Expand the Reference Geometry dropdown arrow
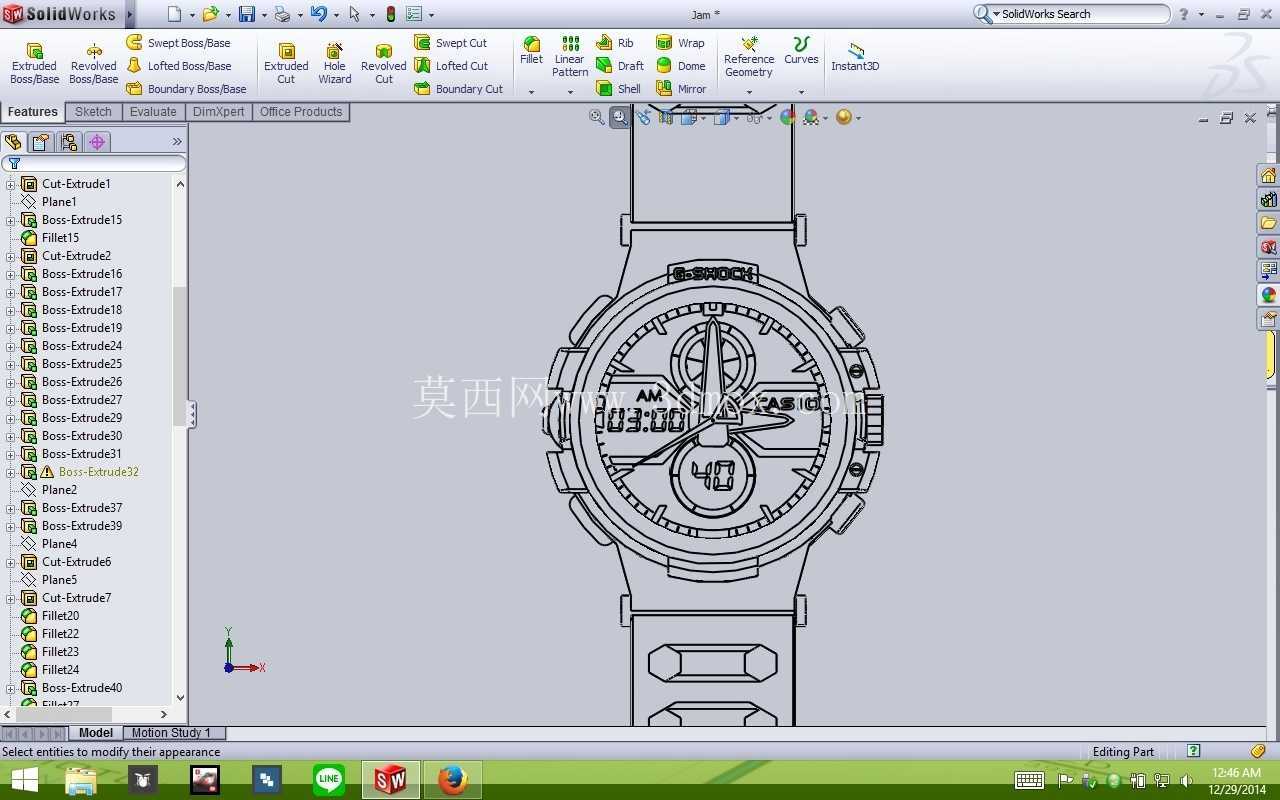The image size is (1280, 800). pos(749,92)
